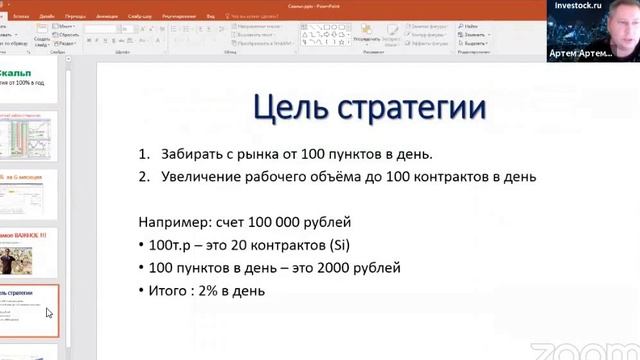
Task: Open the Section (Раздел) dropdown
Action: click(65, 43)
